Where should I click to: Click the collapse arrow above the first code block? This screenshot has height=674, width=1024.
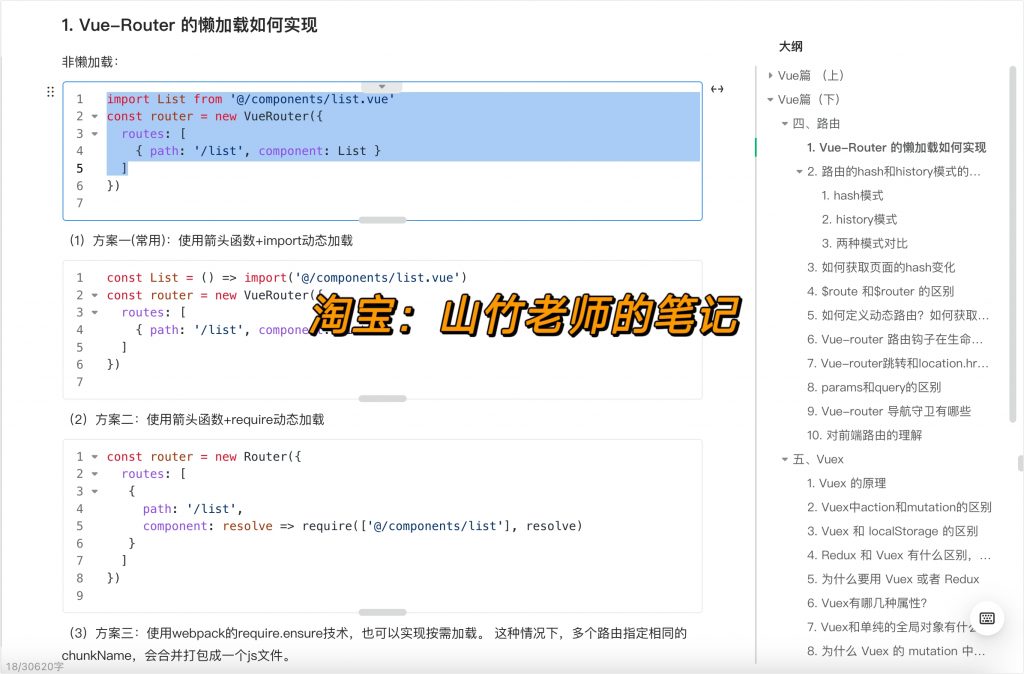coord(381,85)
